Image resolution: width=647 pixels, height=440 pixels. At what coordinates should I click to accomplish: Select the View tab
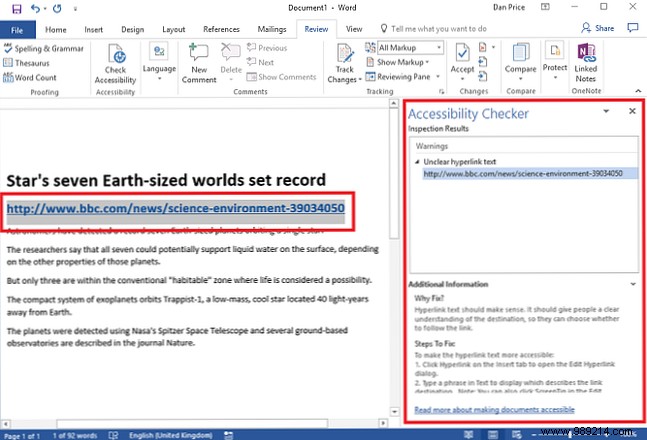coord(354,29)
